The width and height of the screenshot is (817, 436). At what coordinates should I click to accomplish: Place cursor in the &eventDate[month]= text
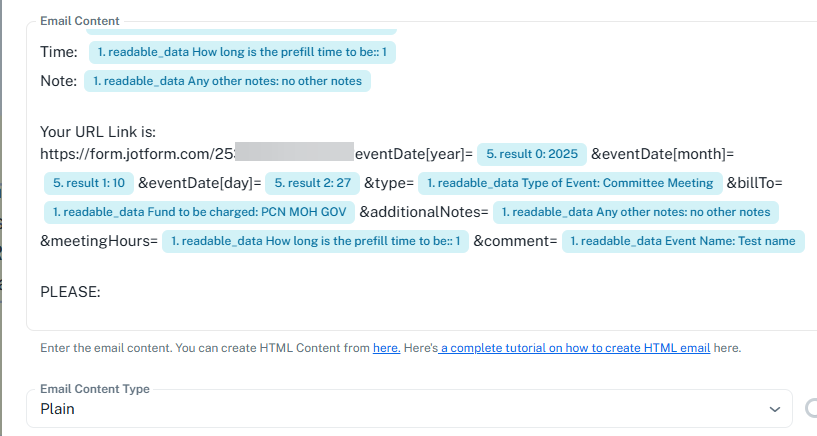coord(663,154)
